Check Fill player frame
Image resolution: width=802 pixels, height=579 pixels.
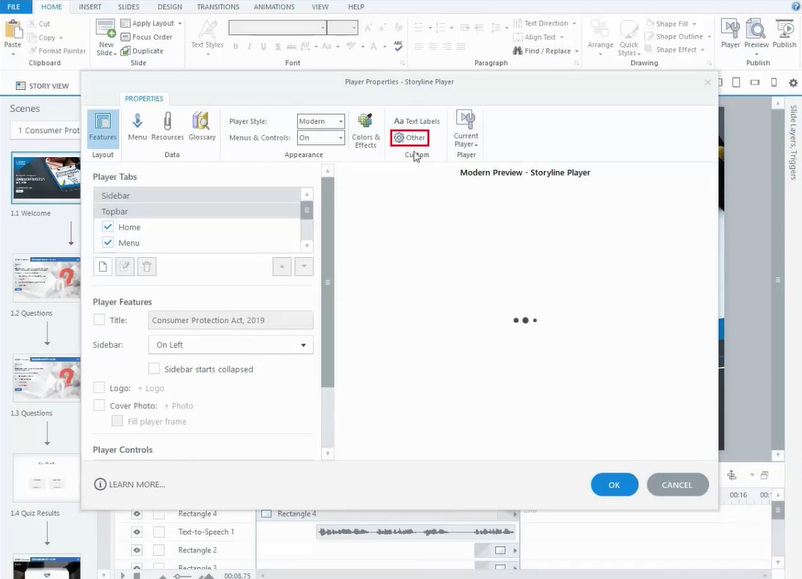click(117, 421)
